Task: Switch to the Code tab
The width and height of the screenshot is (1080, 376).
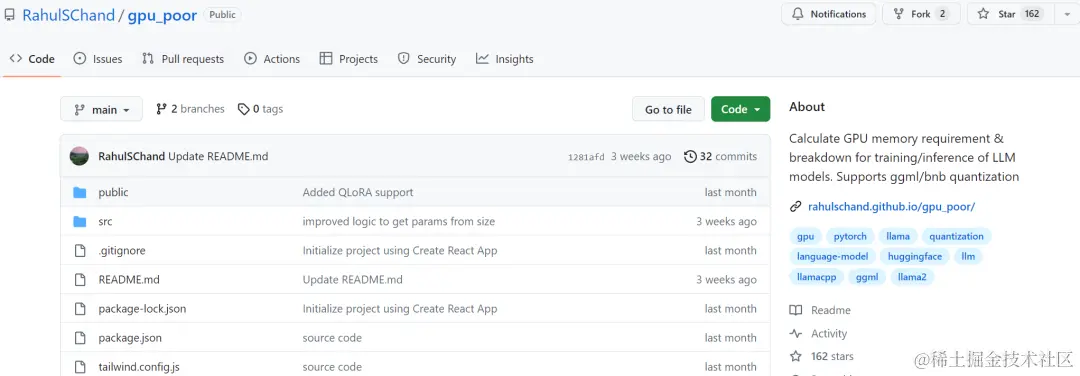Action: (x=32, y=59)
